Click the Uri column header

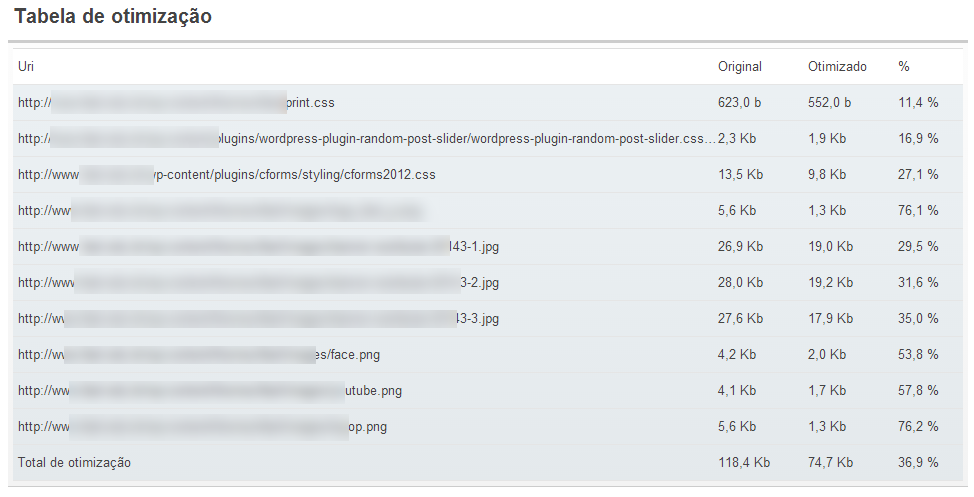pos(25,66)
